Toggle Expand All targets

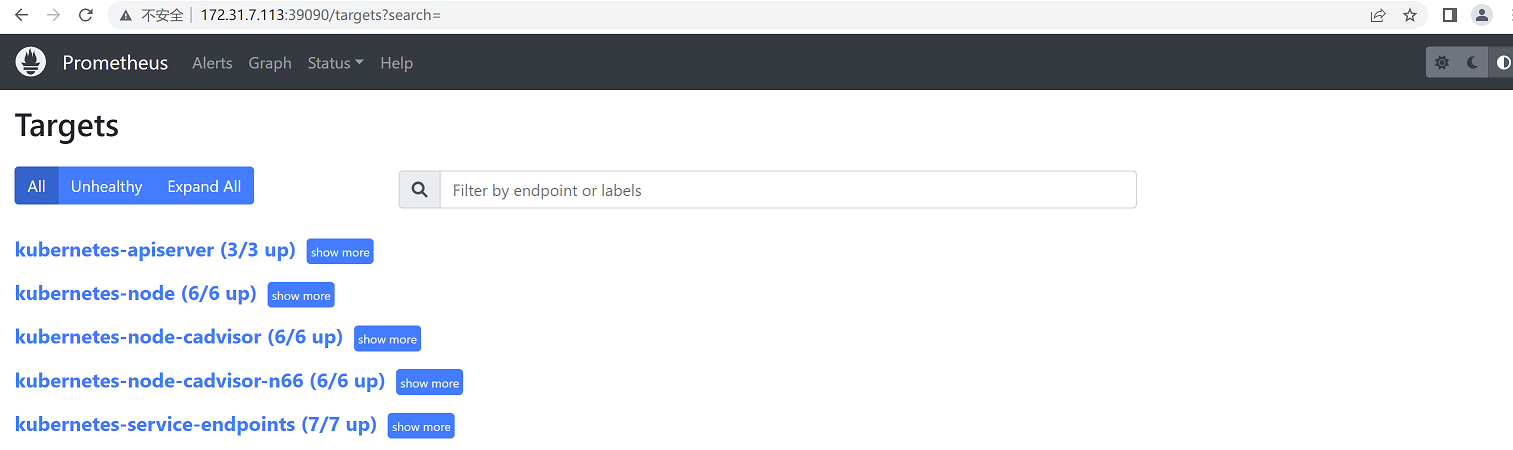(x=204, y=186)
